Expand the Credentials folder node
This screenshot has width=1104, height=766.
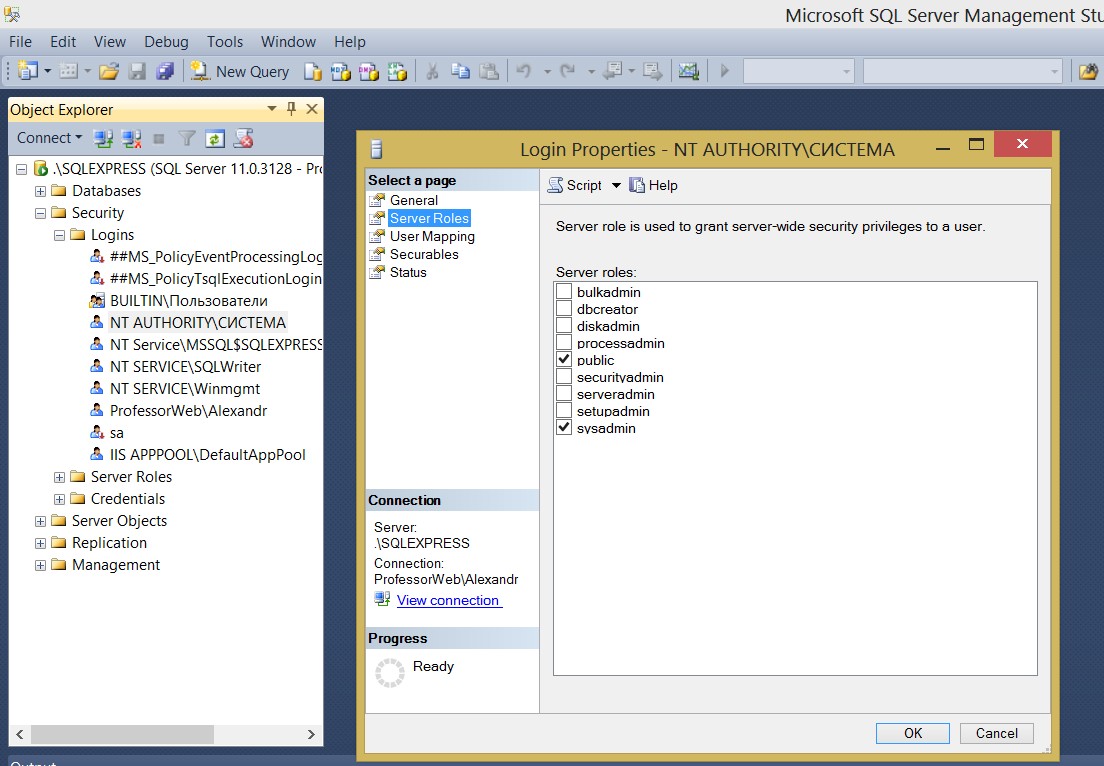[59, 499]
